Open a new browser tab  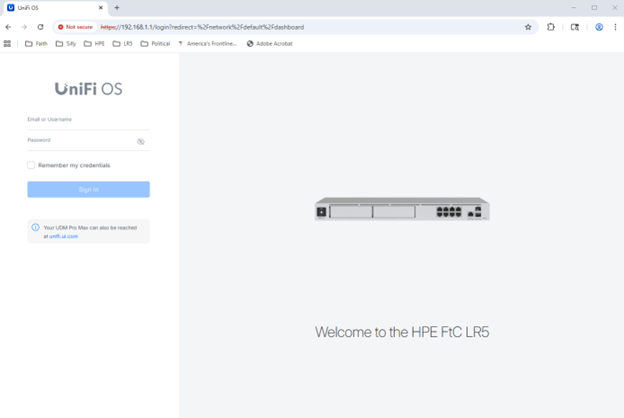point(117,8)
